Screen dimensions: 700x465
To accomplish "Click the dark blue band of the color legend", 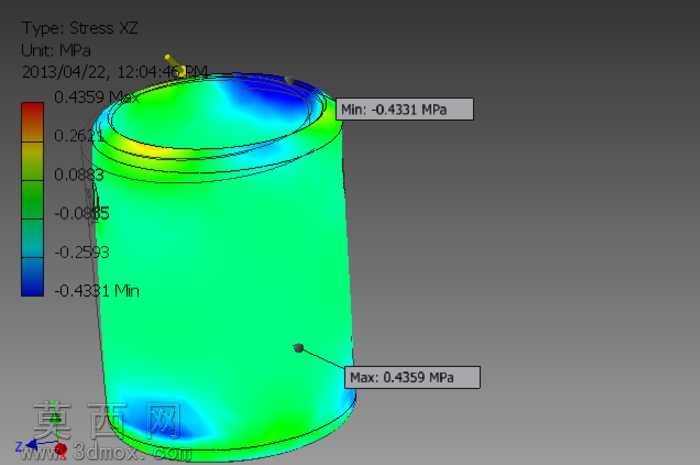I will pos(33,277).
